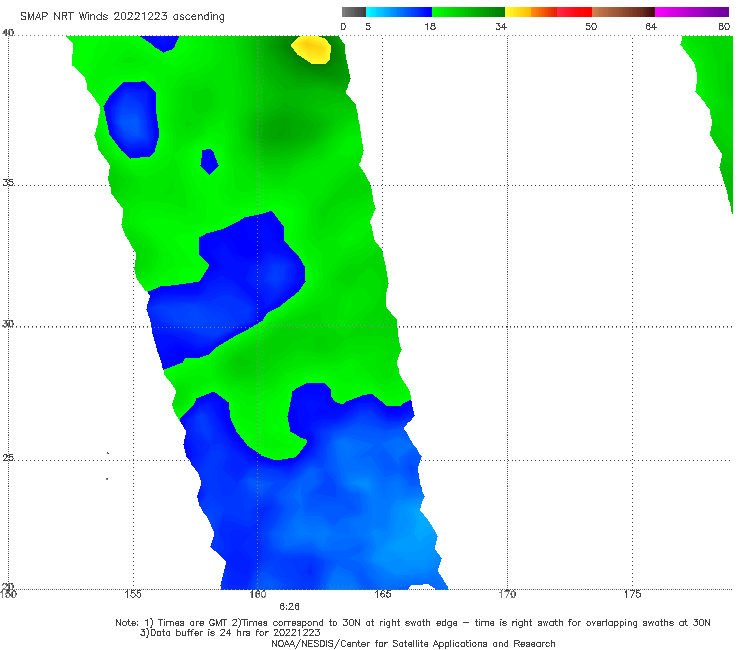Click the red segment of the wind color bar
740x650 pixels.
pyautogui.click(x=574, y=12)
